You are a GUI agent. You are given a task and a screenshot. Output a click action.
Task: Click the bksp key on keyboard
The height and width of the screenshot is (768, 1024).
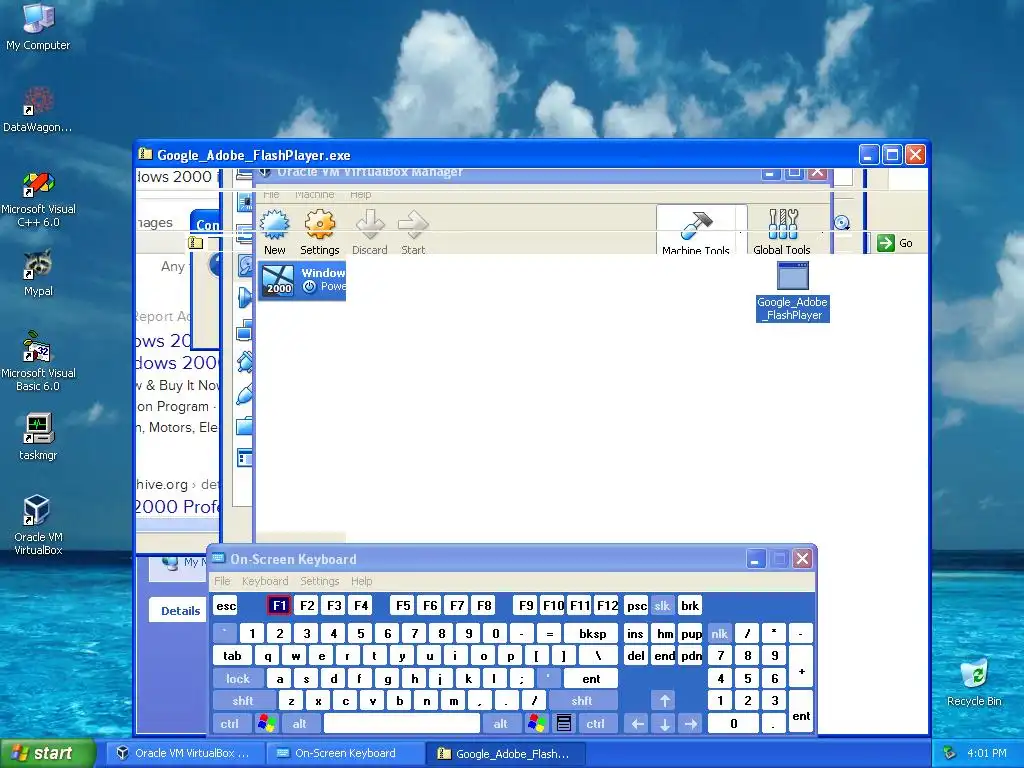[x=592, y=633]
